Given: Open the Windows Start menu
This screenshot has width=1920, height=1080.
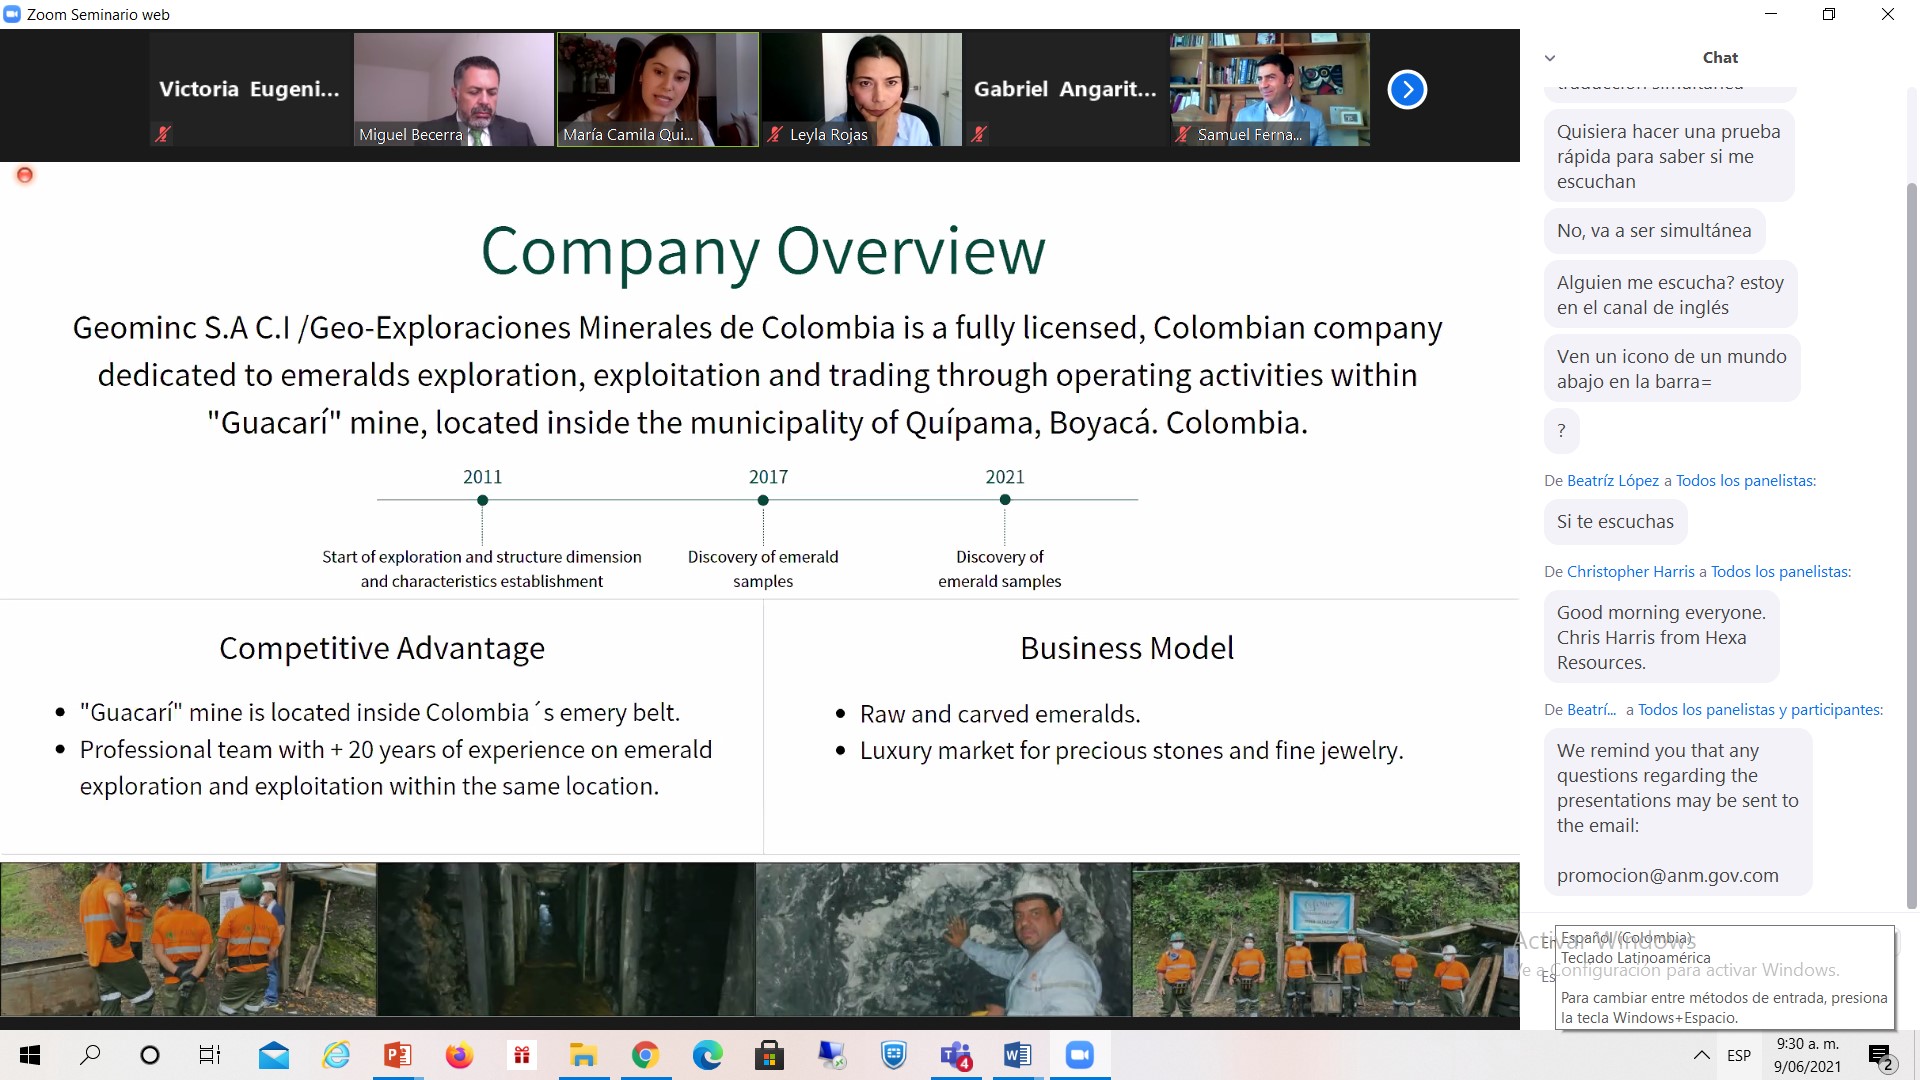Looking at the screenshot, I should 30,1055.
